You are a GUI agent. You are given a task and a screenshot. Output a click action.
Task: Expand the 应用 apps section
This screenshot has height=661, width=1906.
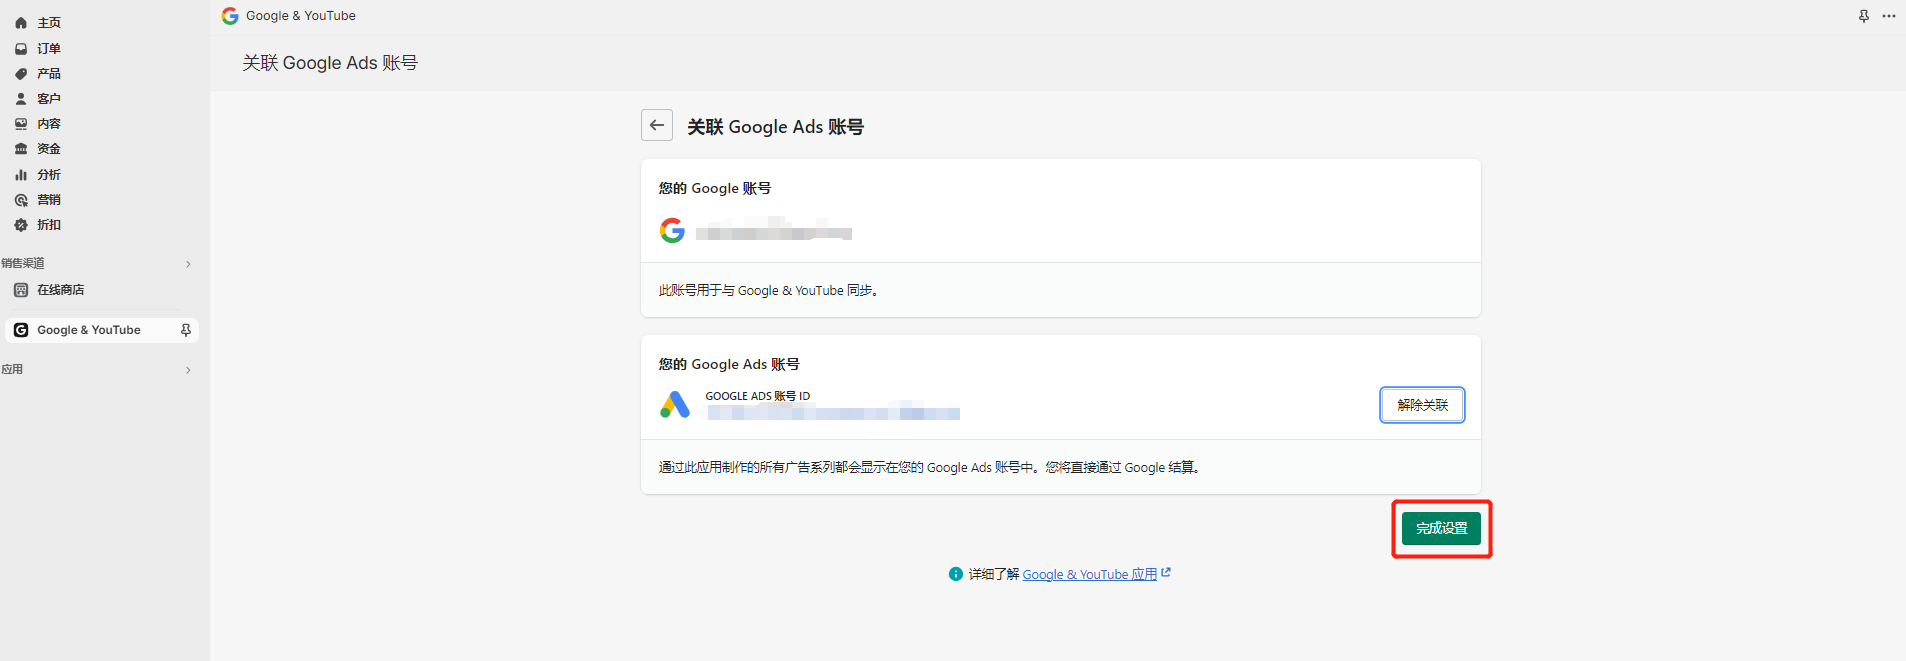tap(188, 370)
